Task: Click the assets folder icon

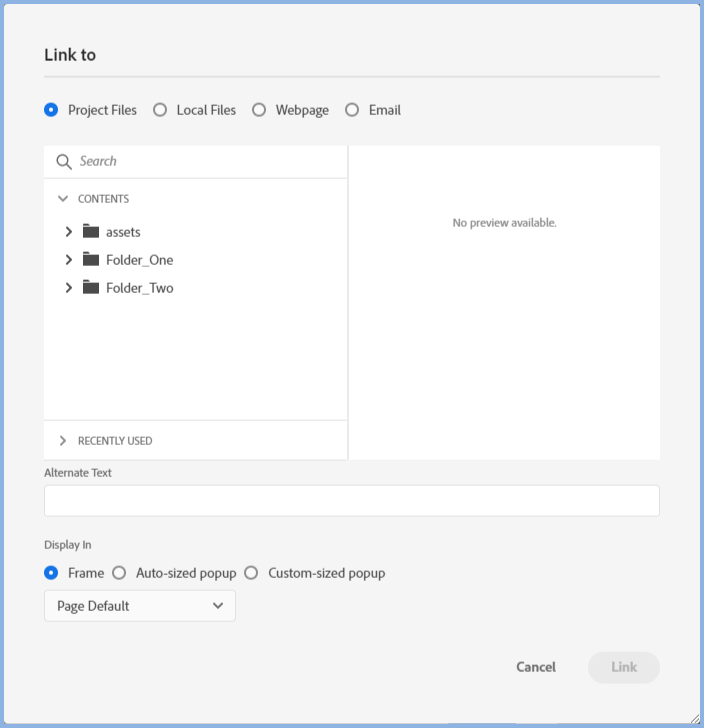Action: [91, 231]
